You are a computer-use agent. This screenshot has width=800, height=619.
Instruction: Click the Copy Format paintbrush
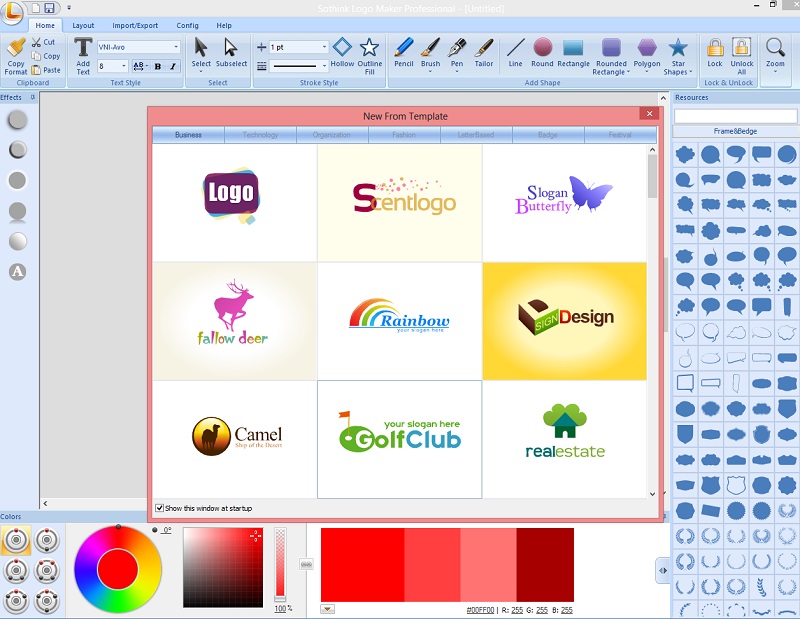(16, 55)
